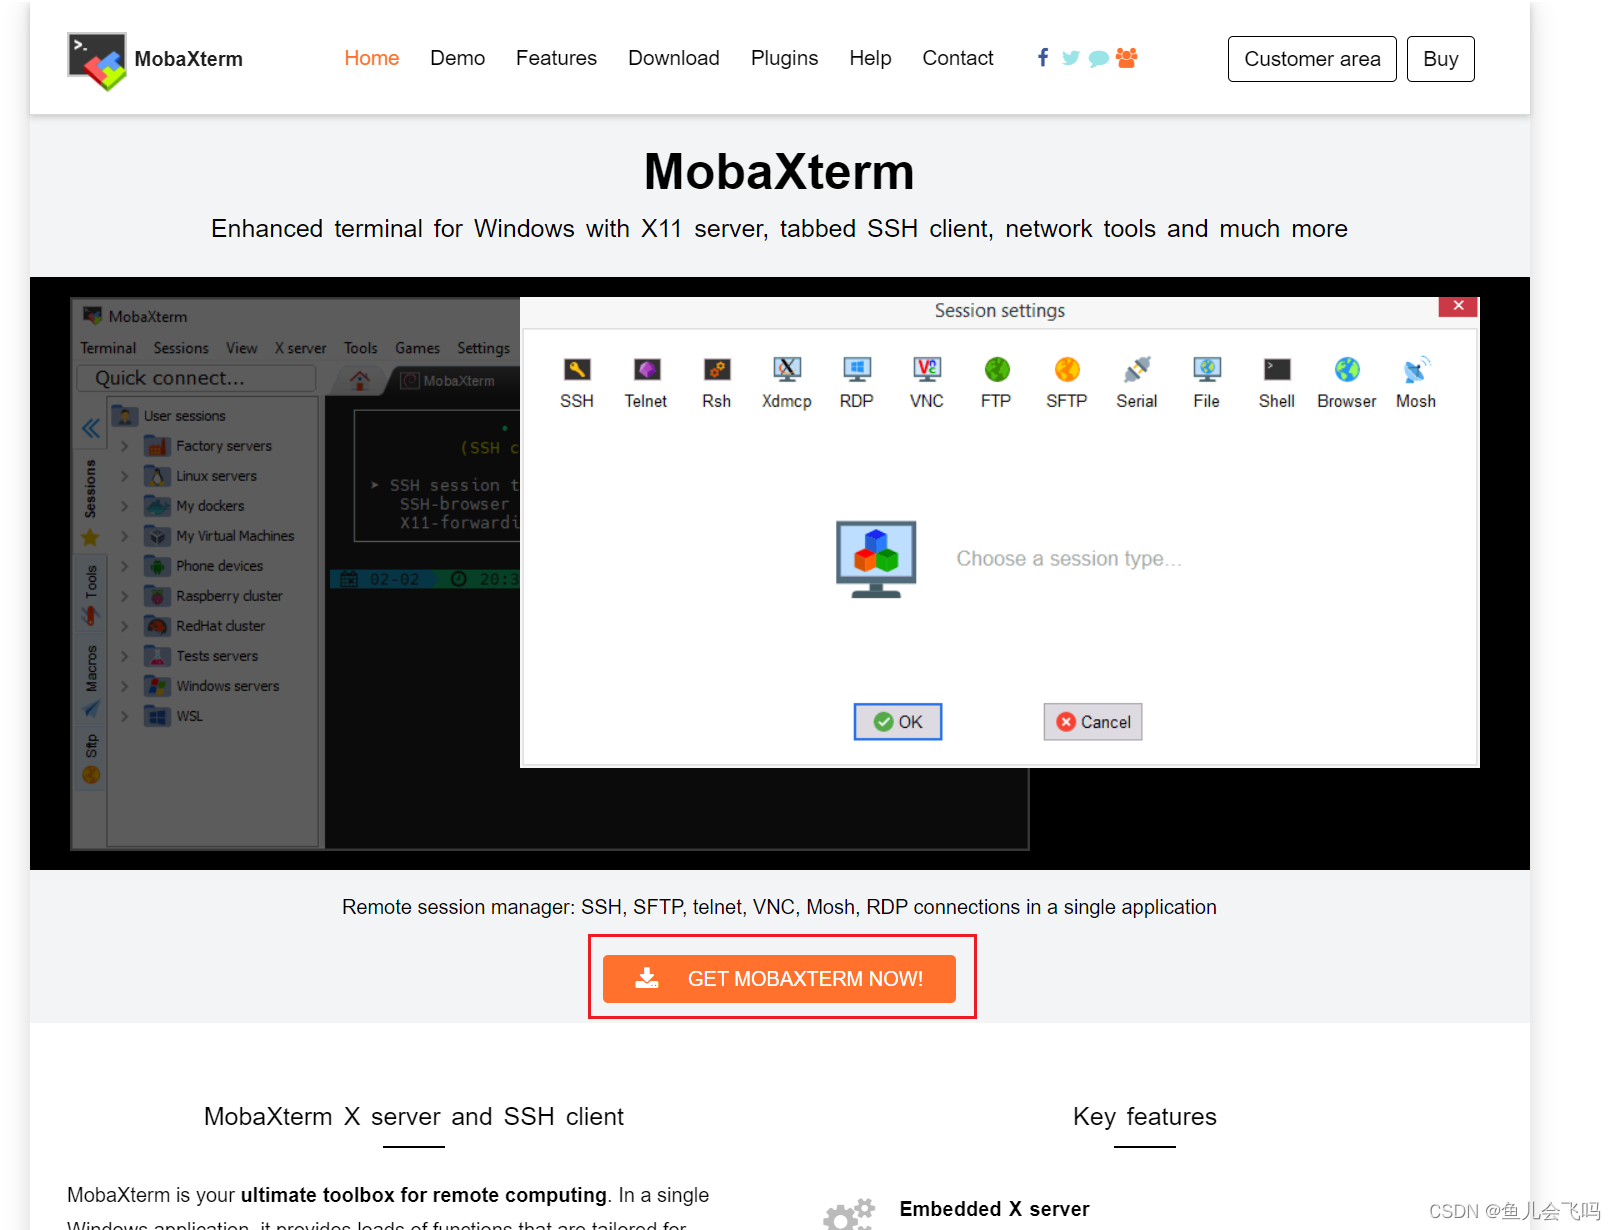Expand the Factory servers group

click(124, 445)
